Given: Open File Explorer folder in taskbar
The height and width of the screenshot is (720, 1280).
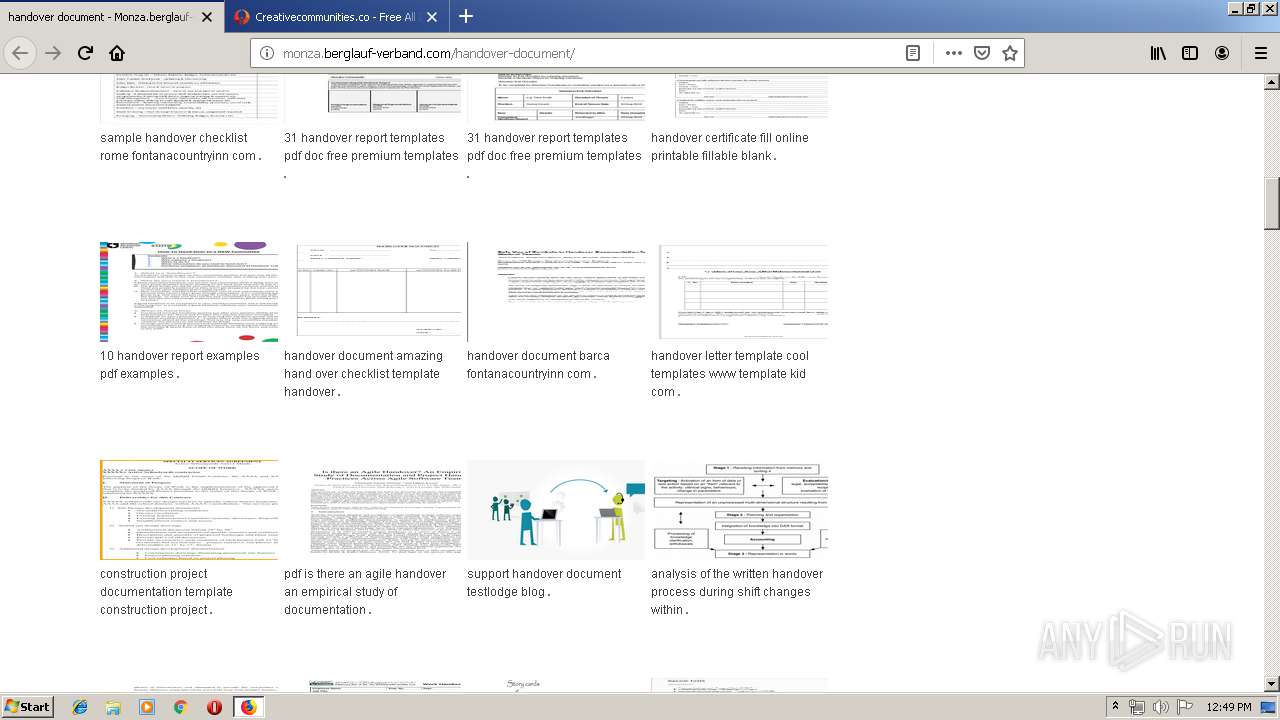Looking at the screenshot, I should 113,707.
